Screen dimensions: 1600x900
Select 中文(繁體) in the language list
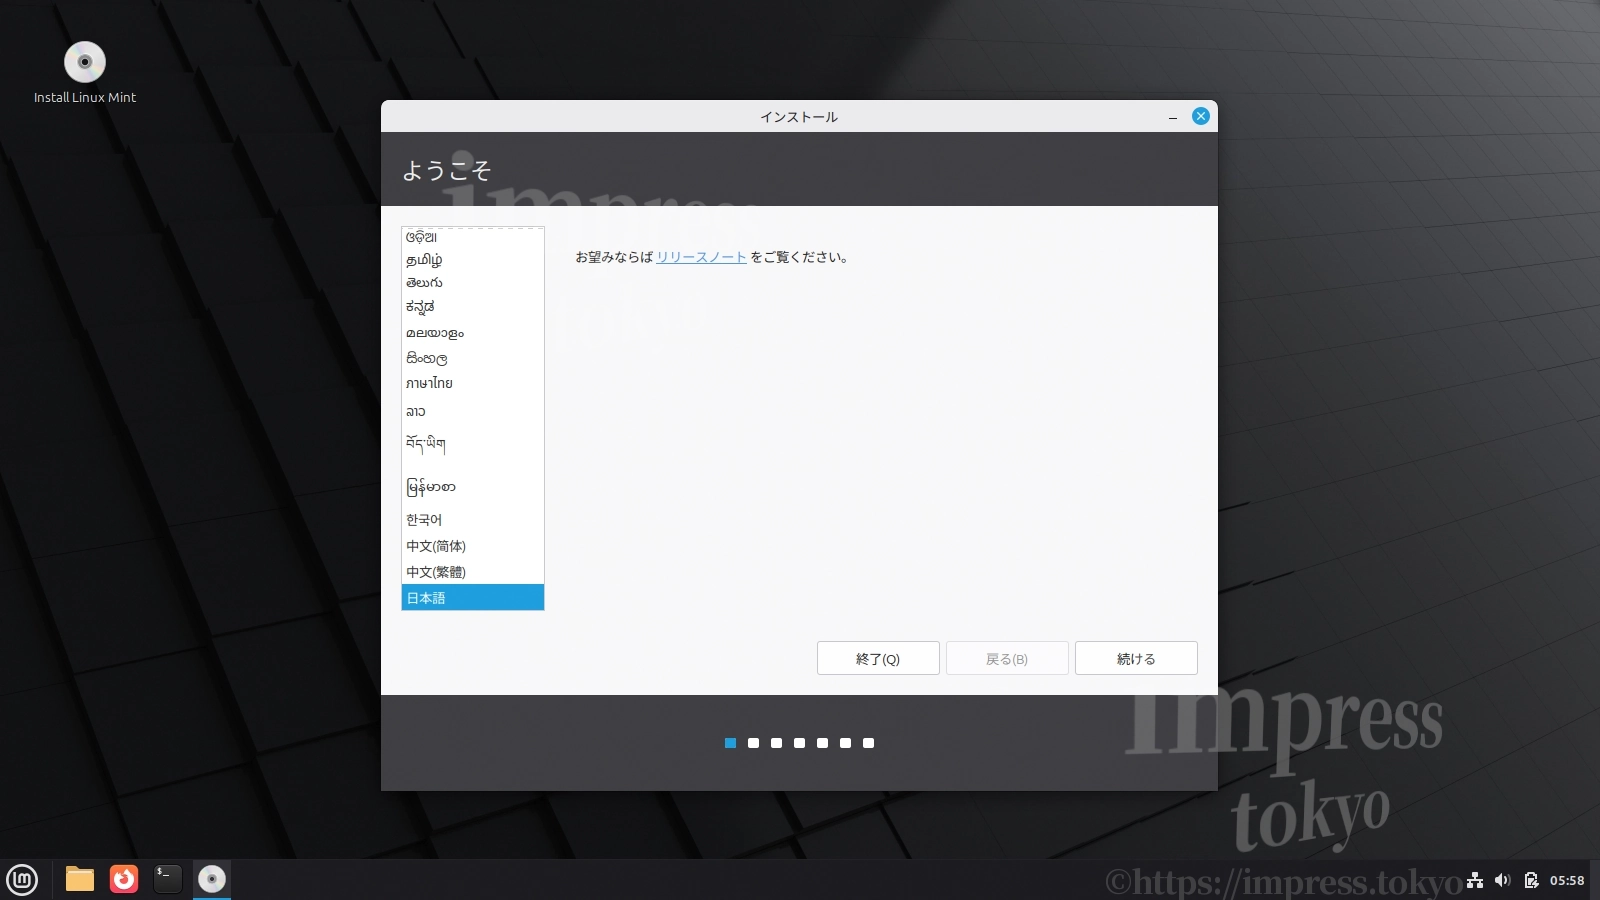tap(473, 572)
